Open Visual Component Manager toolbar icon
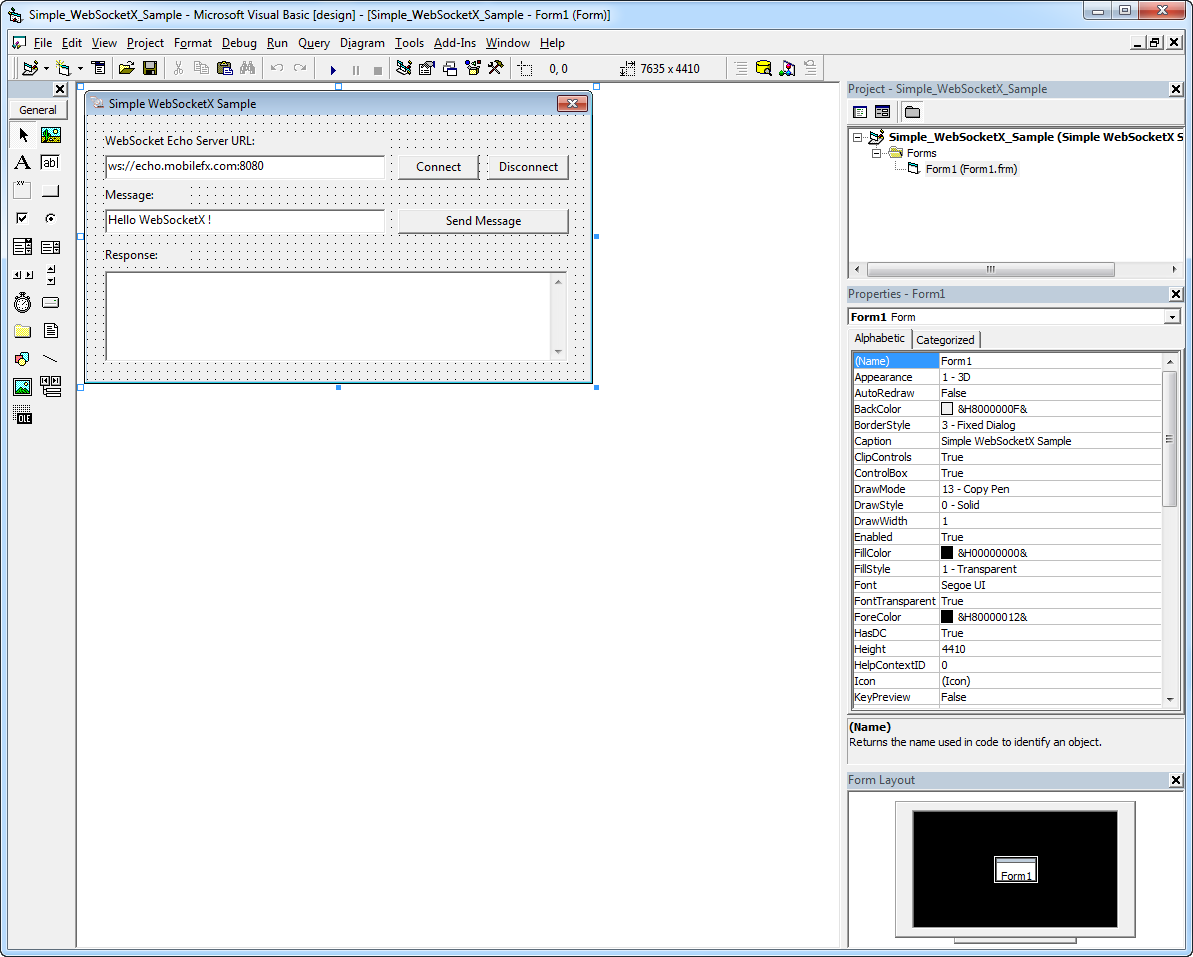Screen dimensions: 1193x957 point(787,68)
